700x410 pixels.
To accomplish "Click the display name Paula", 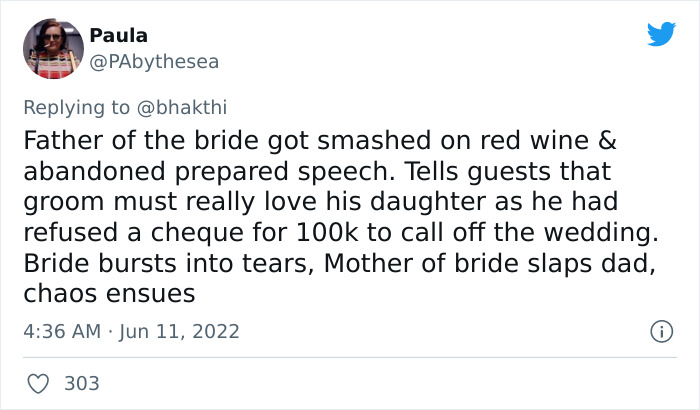I will [118, 35].
